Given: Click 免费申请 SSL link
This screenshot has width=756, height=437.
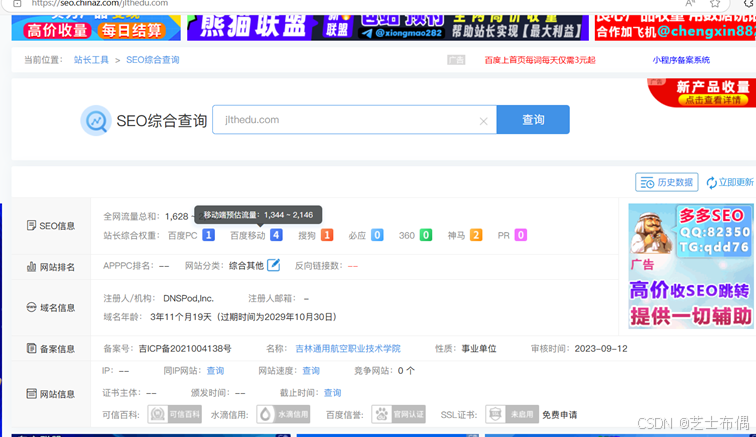Looking at the screenshot, I should [559, 415].
